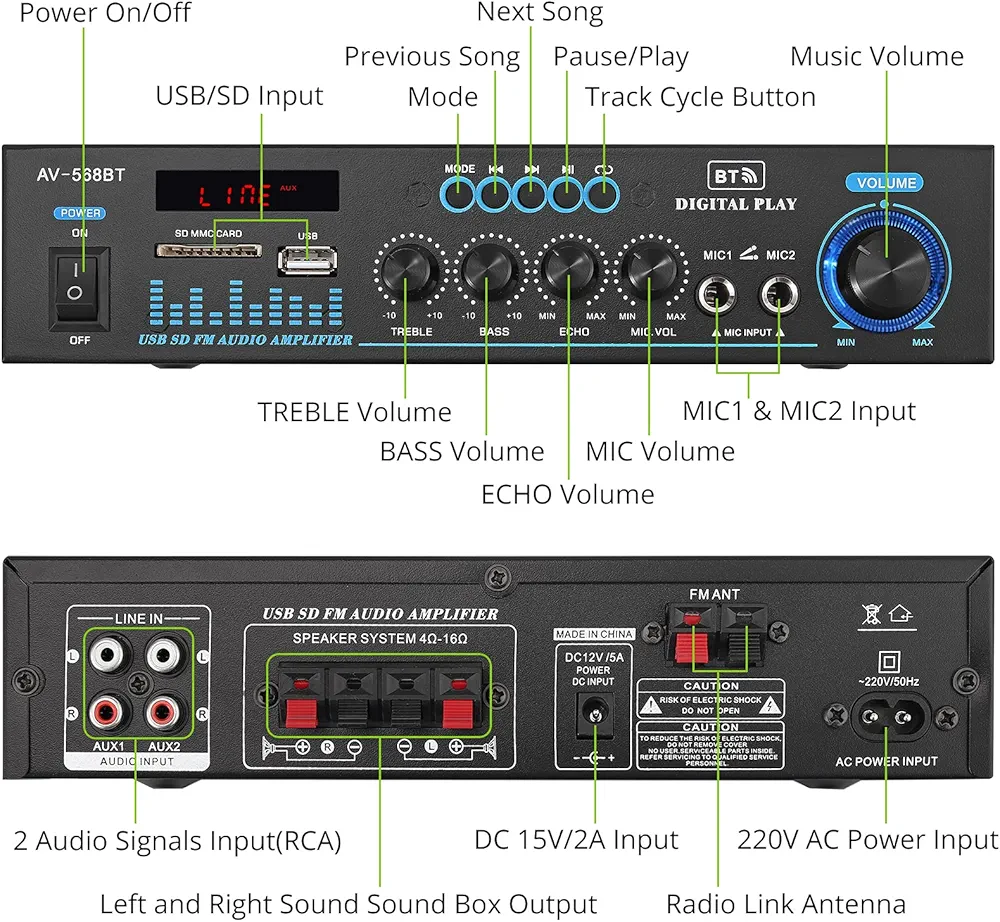
Task: Click the red LINE LED display
Action: 246,193
